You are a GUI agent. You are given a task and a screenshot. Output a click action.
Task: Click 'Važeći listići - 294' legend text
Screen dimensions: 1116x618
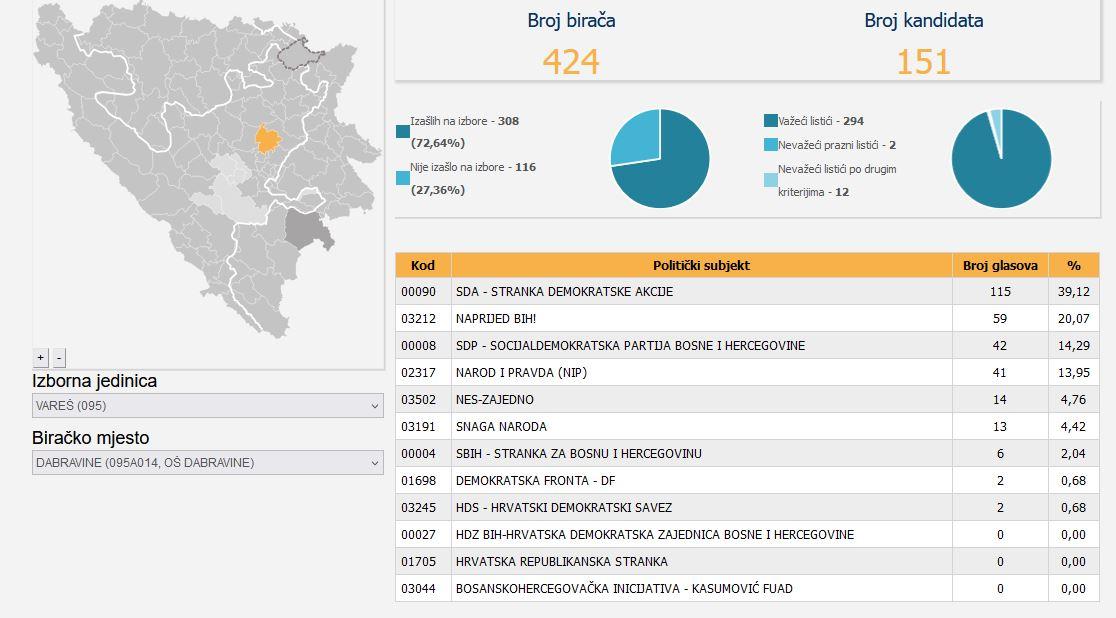[x=821, y=121]
